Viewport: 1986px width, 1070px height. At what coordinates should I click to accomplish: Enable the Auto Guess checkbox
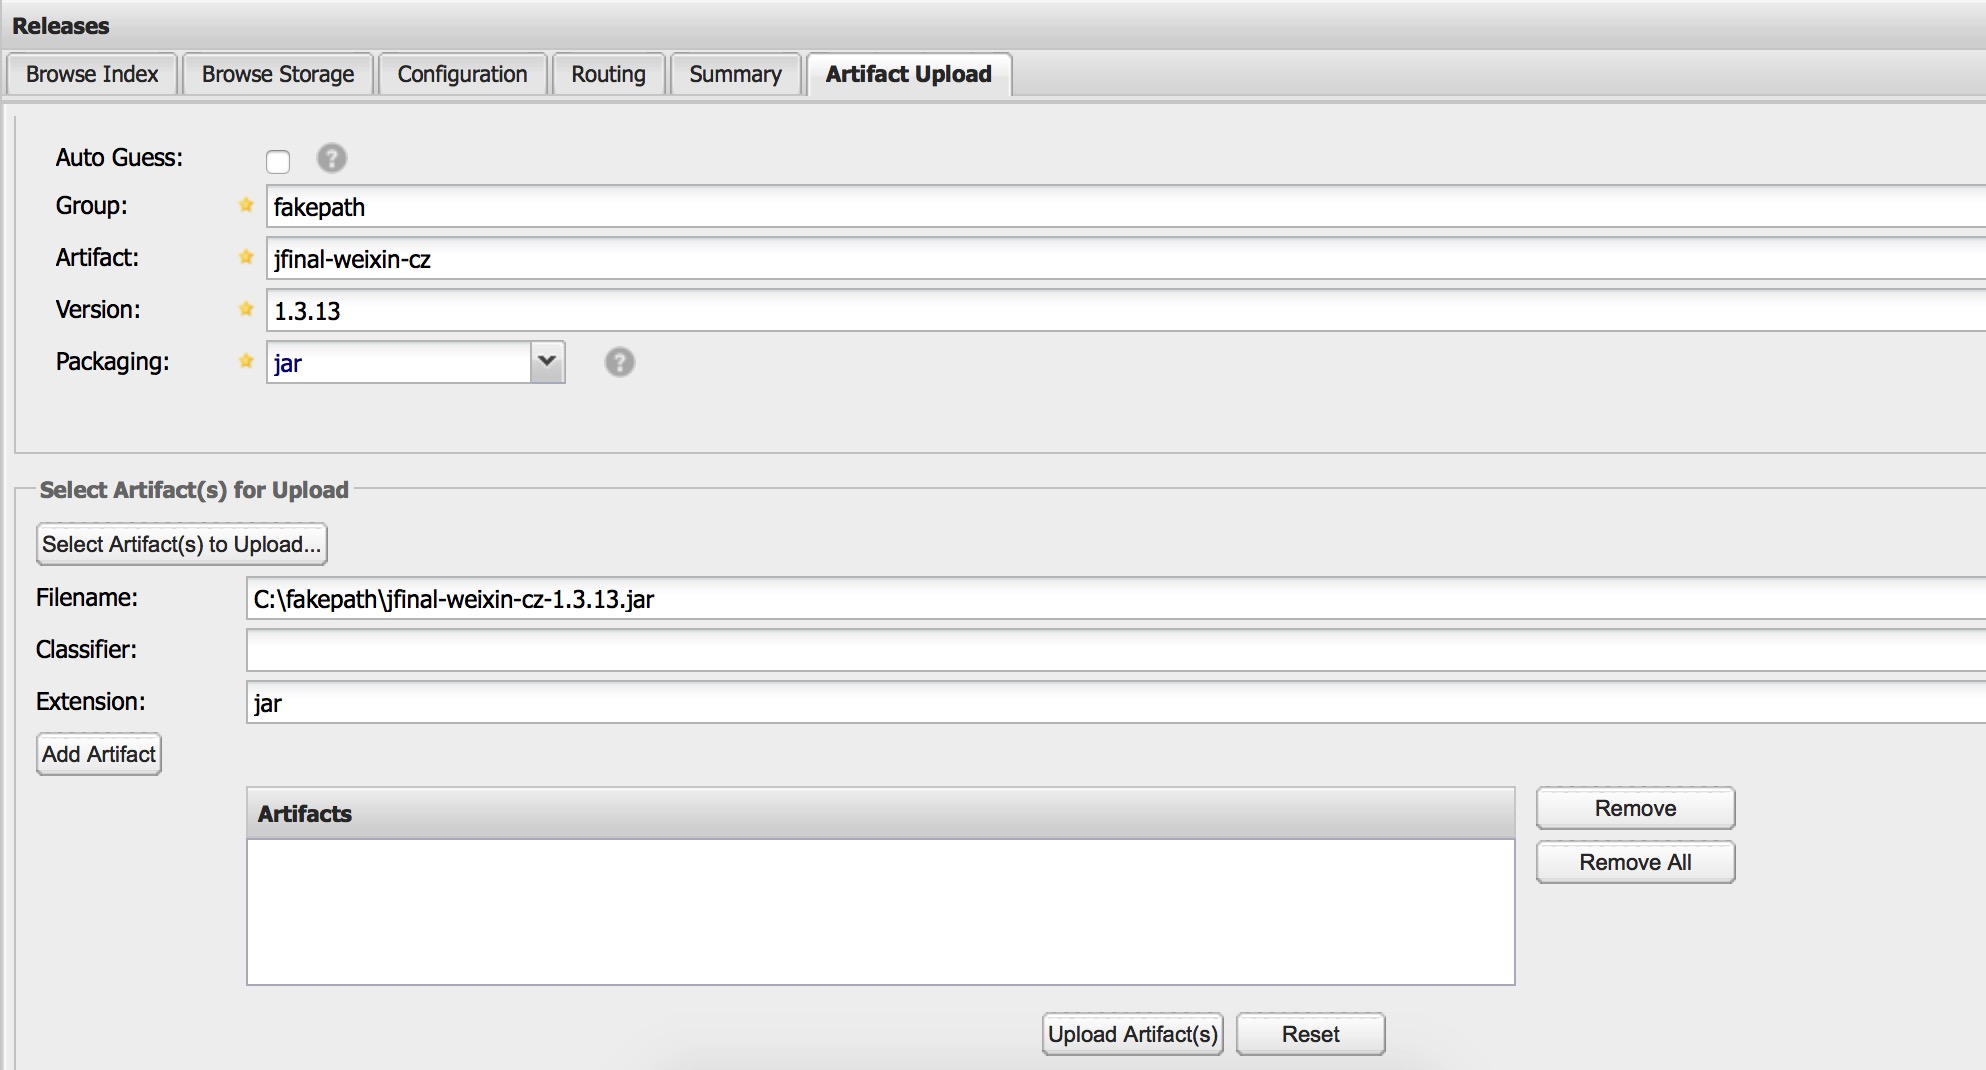[277, 161]
